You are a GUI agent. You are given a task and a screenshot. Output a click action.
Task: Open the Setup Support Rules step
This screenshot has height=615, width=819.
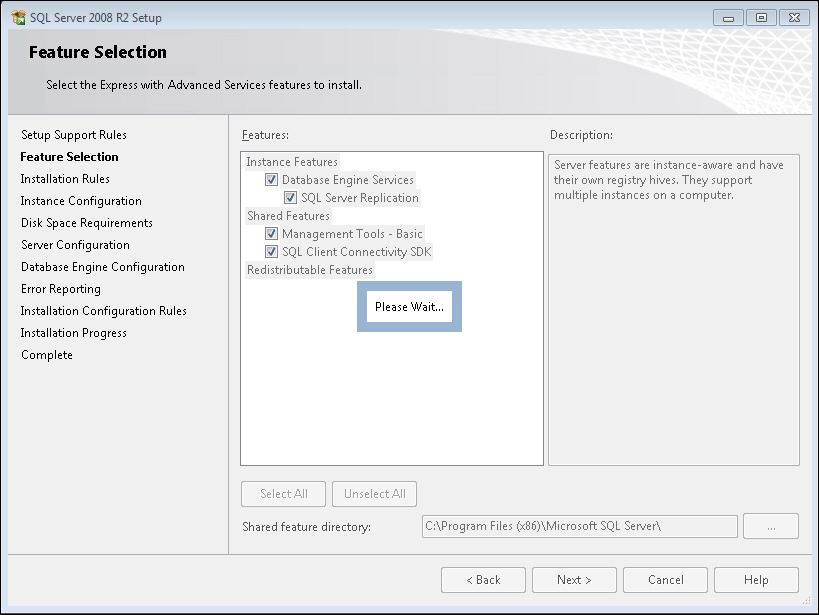point(74,135)
